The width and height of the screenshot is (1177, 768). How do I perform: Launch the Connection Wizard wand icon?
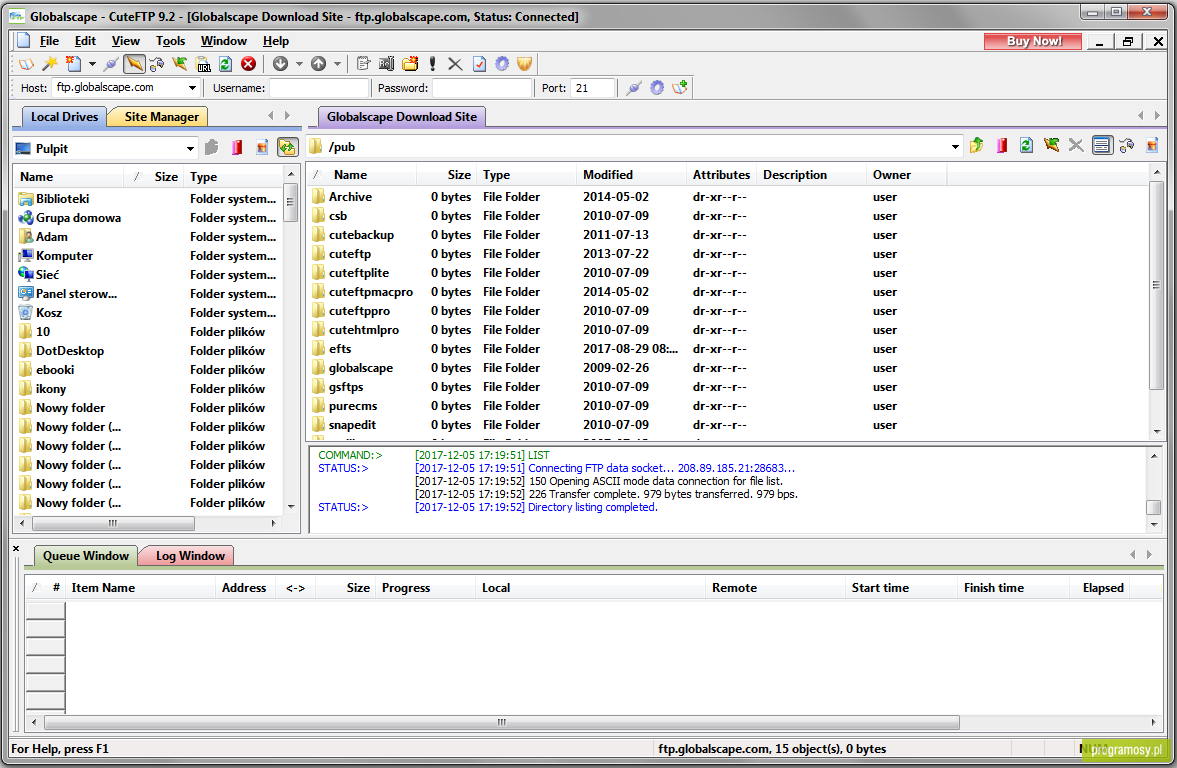tap(50, 64)
